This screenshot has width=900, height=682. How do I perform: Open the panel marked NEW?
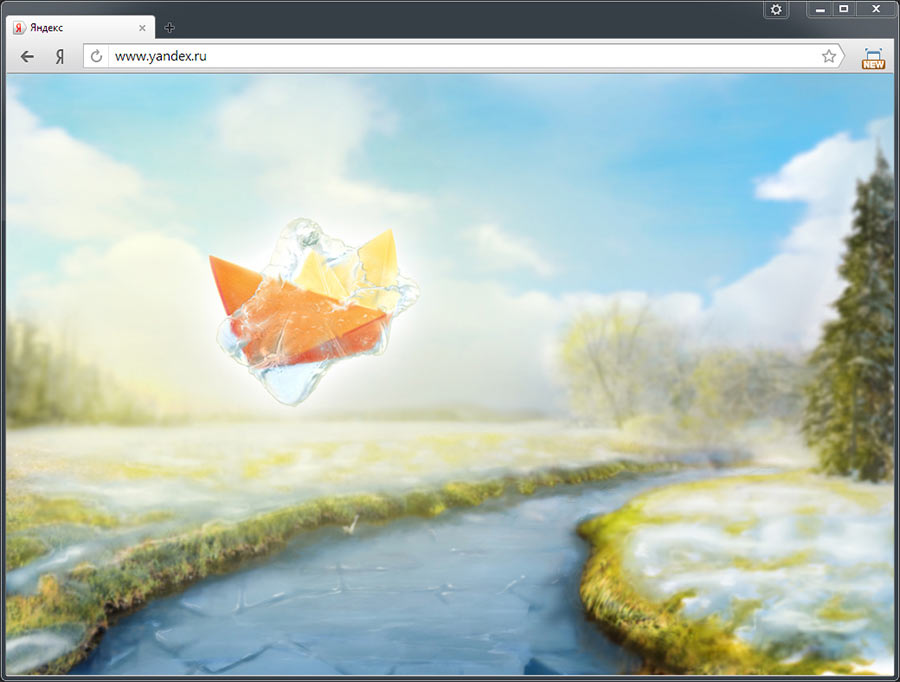873,58
